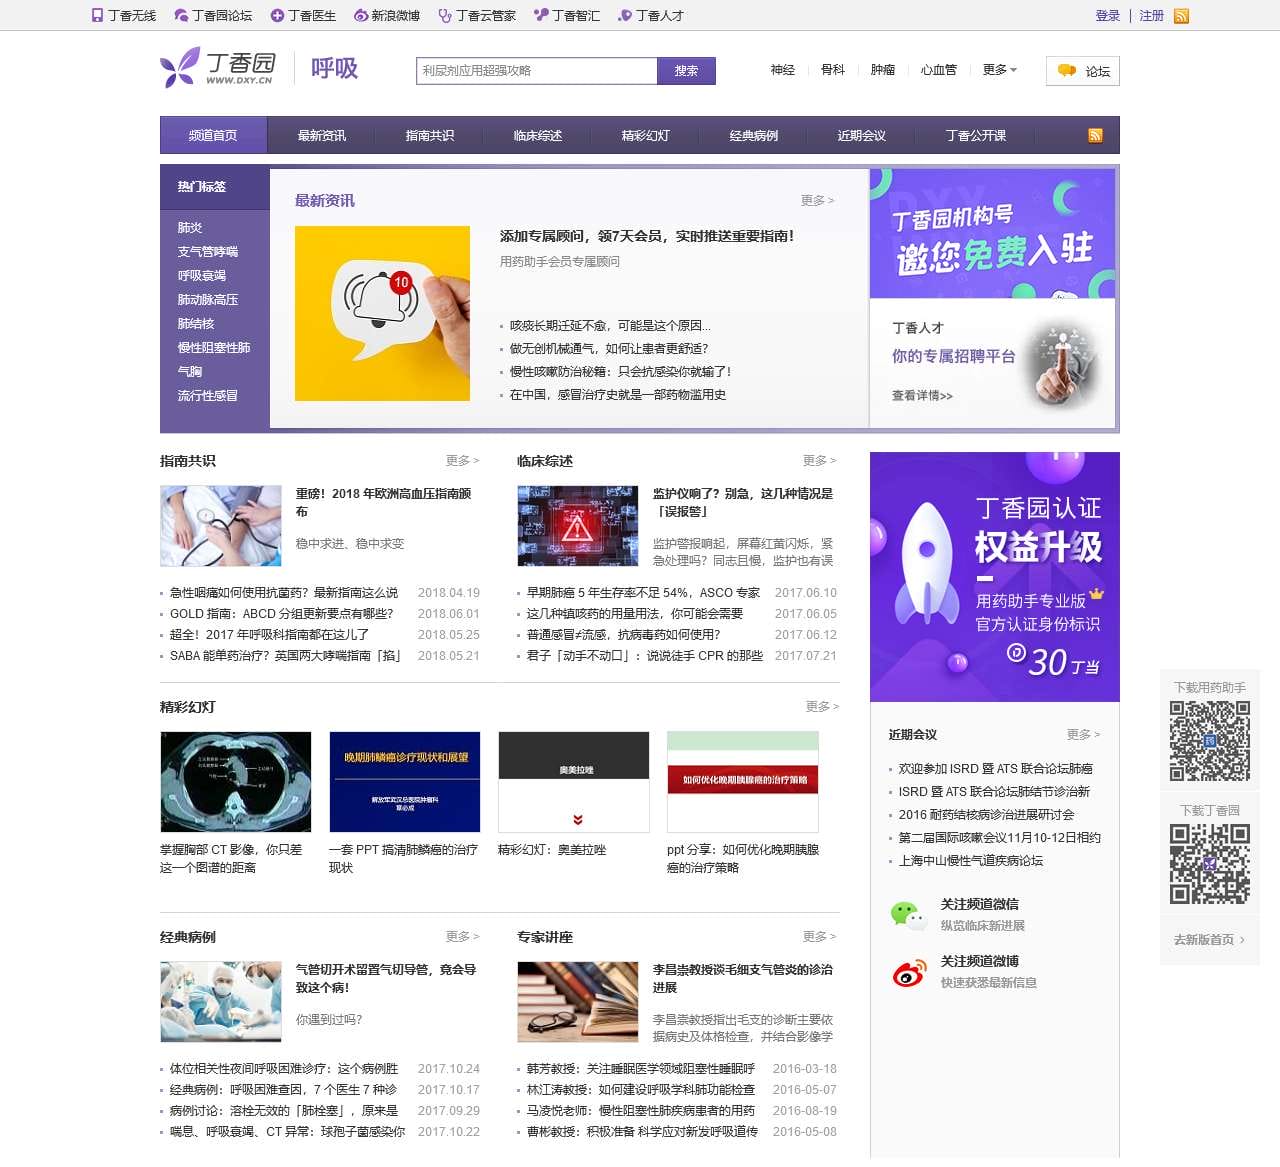This screenshot has height=1167, width=1280.
Task: Click 下载用药助手 QR code
Action: [x=1210, y=741]
